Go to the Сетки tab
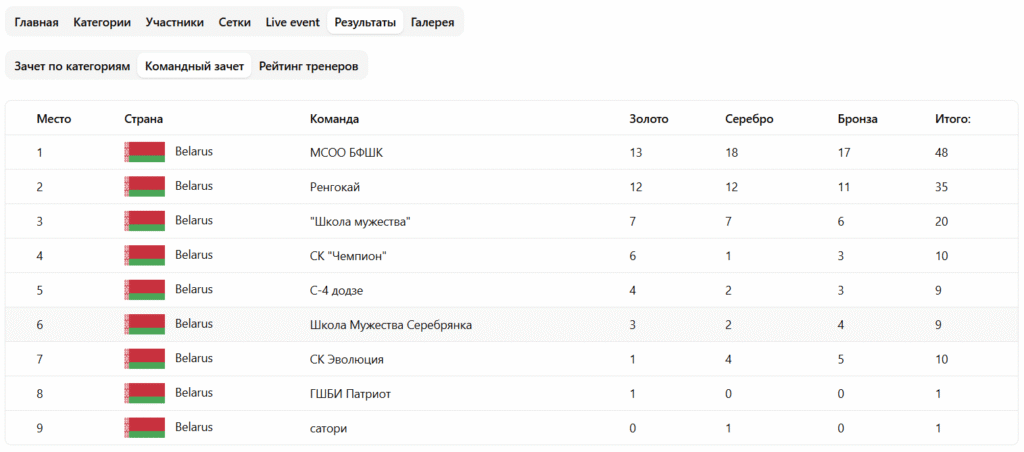This screenshot has height=452, width=1024. coord(235,22)
